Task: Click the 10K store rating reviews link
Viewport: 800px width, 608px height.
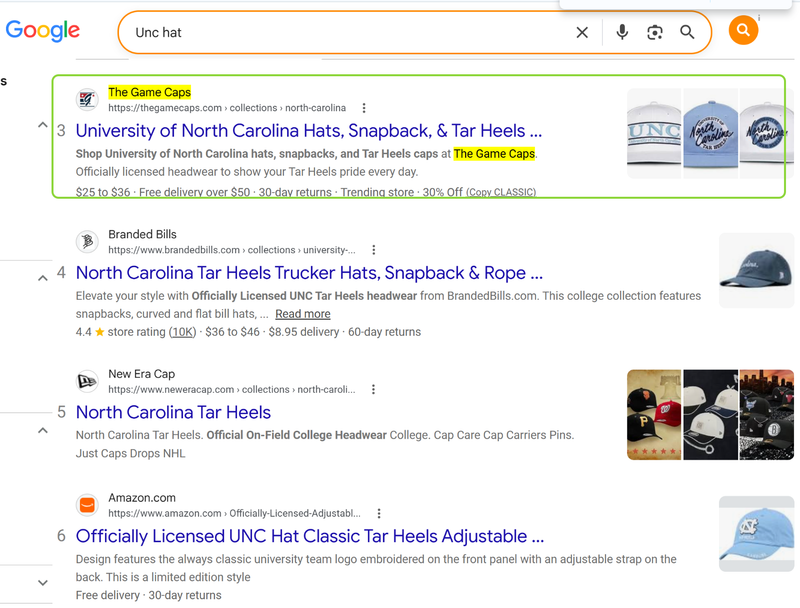Action: tap(182, 332)
